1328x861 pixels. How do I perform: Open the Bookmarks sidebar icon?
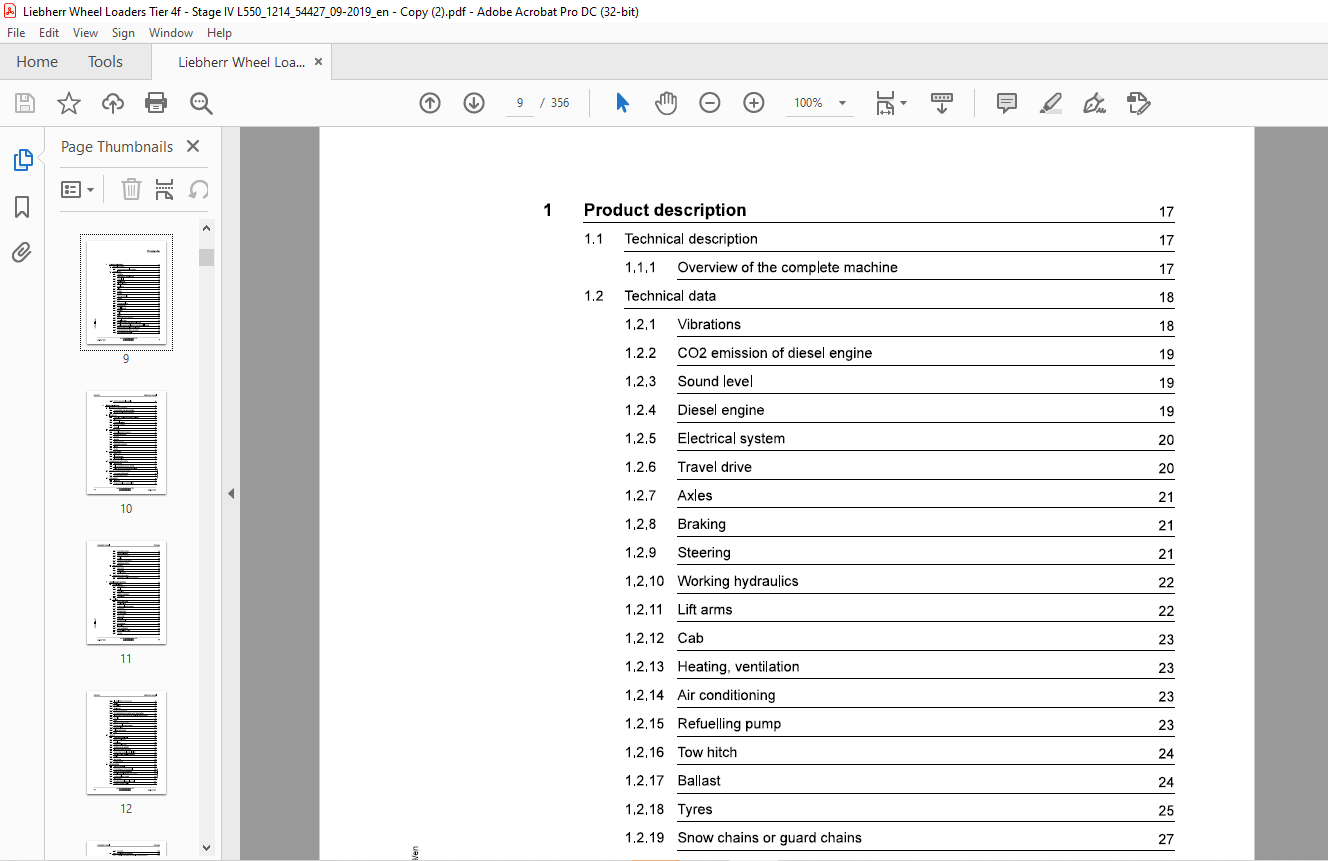(x=22, y=207)
